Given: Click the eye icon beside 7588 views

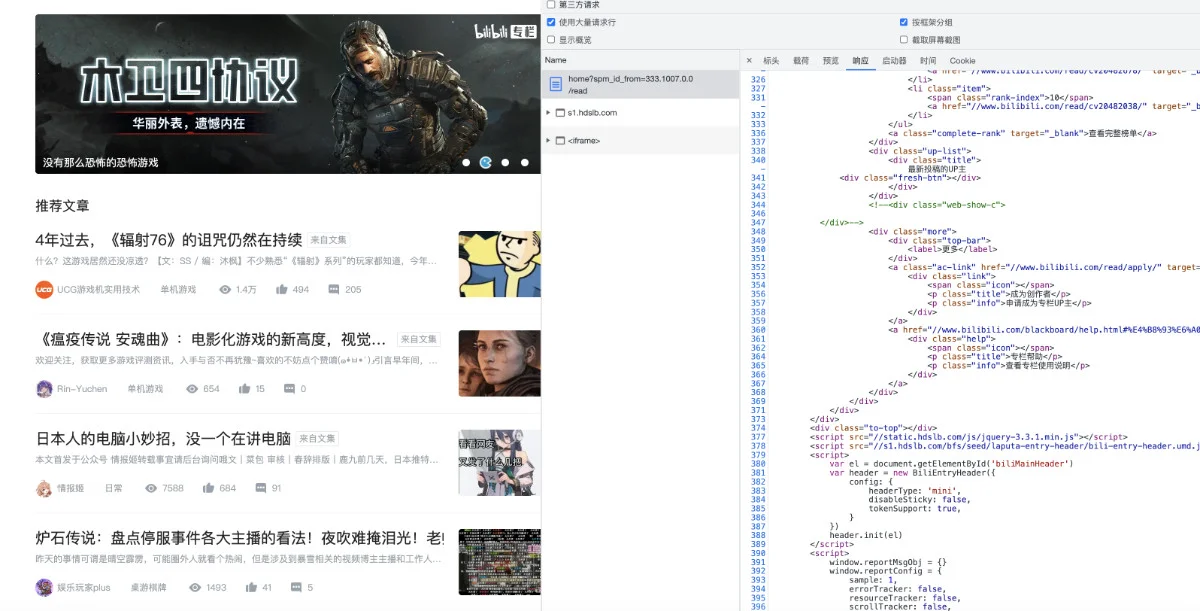Looking at the screenshot, I should coord(151,488).
